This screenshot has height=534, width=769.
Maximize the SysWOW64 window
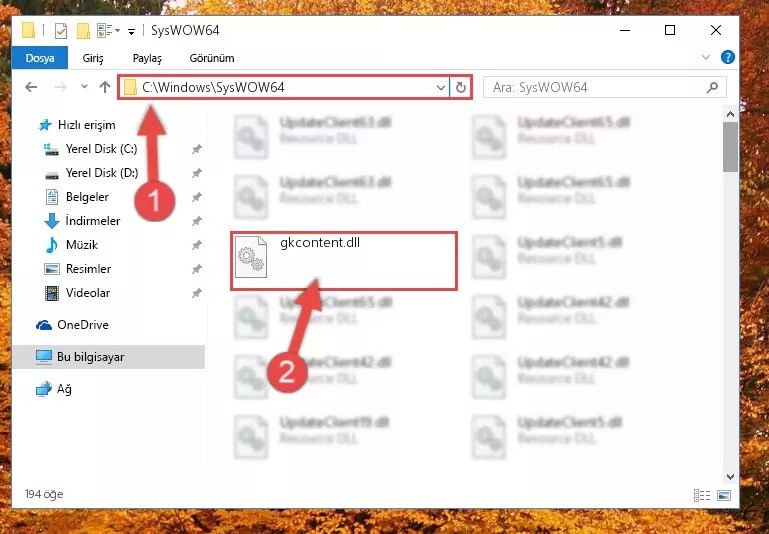pos(670,30)
